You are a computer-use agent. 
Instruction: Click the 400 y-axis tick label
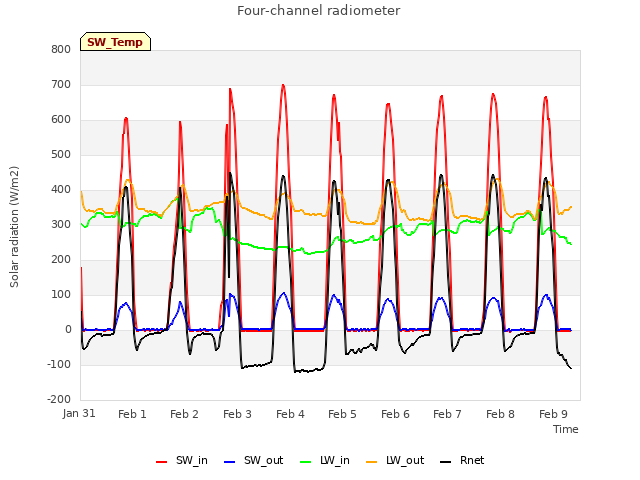click(x=61, y=190)
